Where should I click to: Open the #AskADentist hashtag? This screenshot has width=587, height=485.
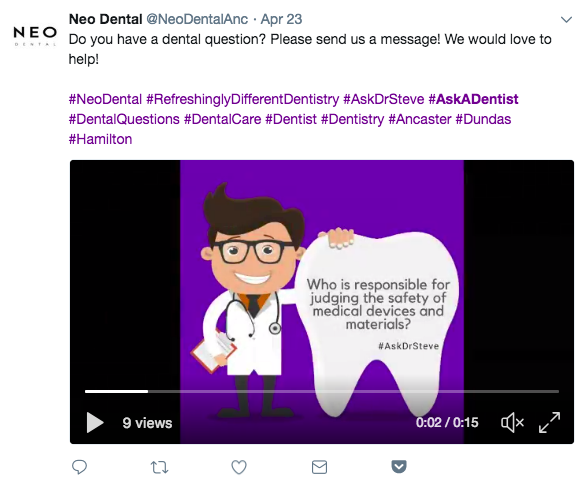pos(473,99)
